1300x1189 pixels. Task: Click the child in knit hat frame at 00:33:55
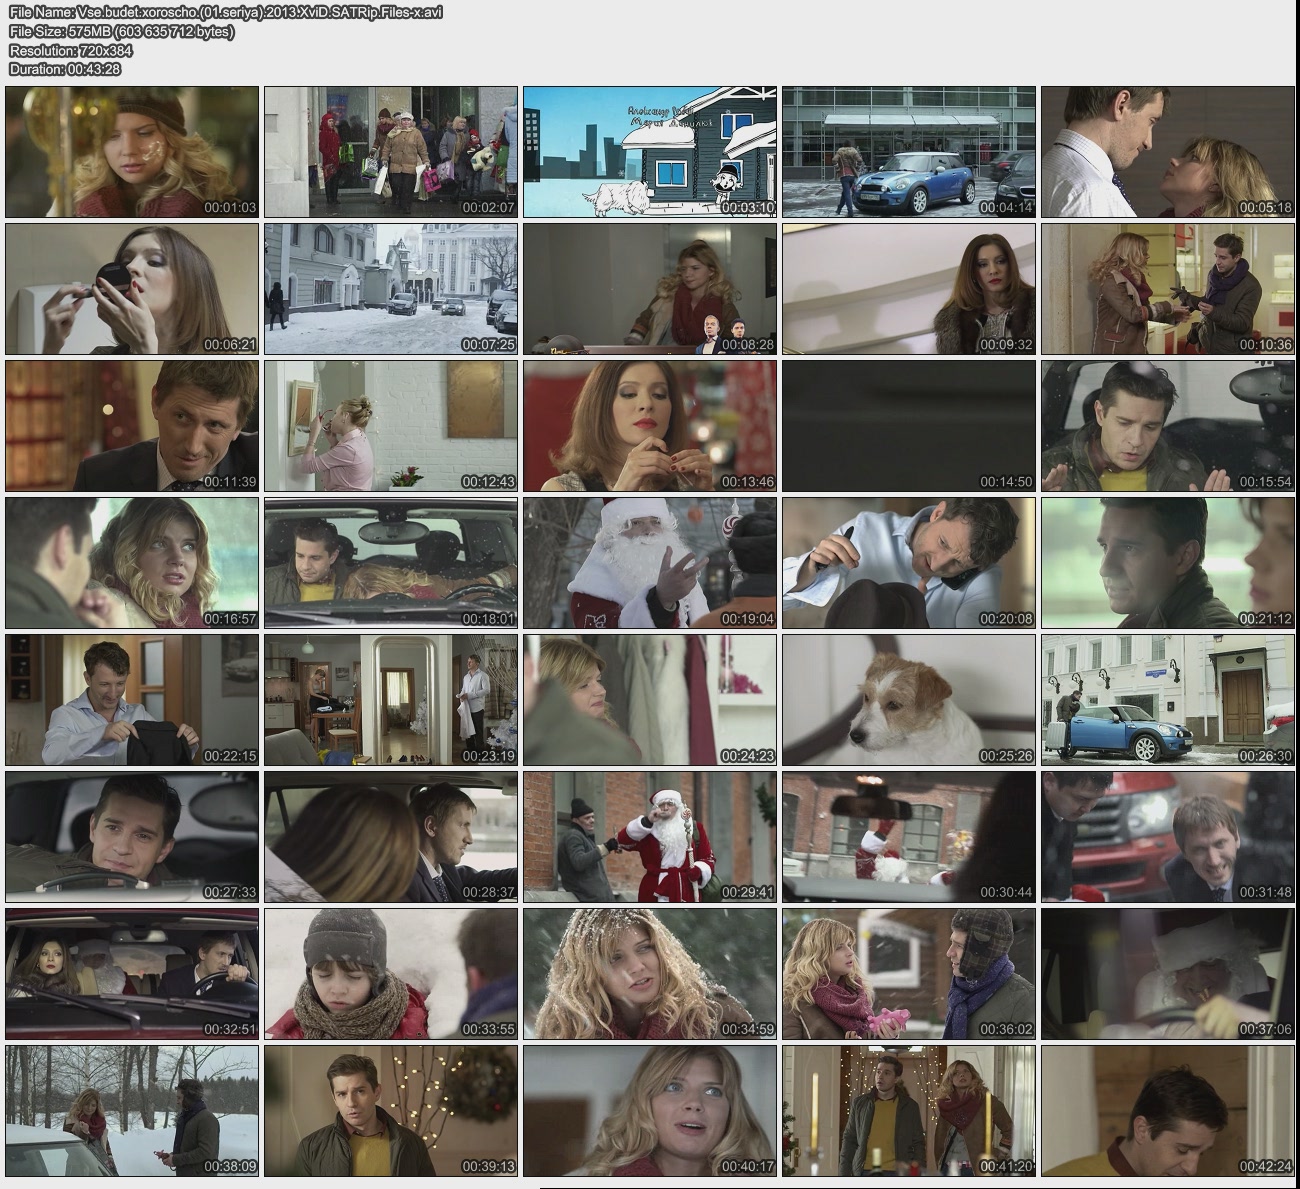(x=390, y=974)
